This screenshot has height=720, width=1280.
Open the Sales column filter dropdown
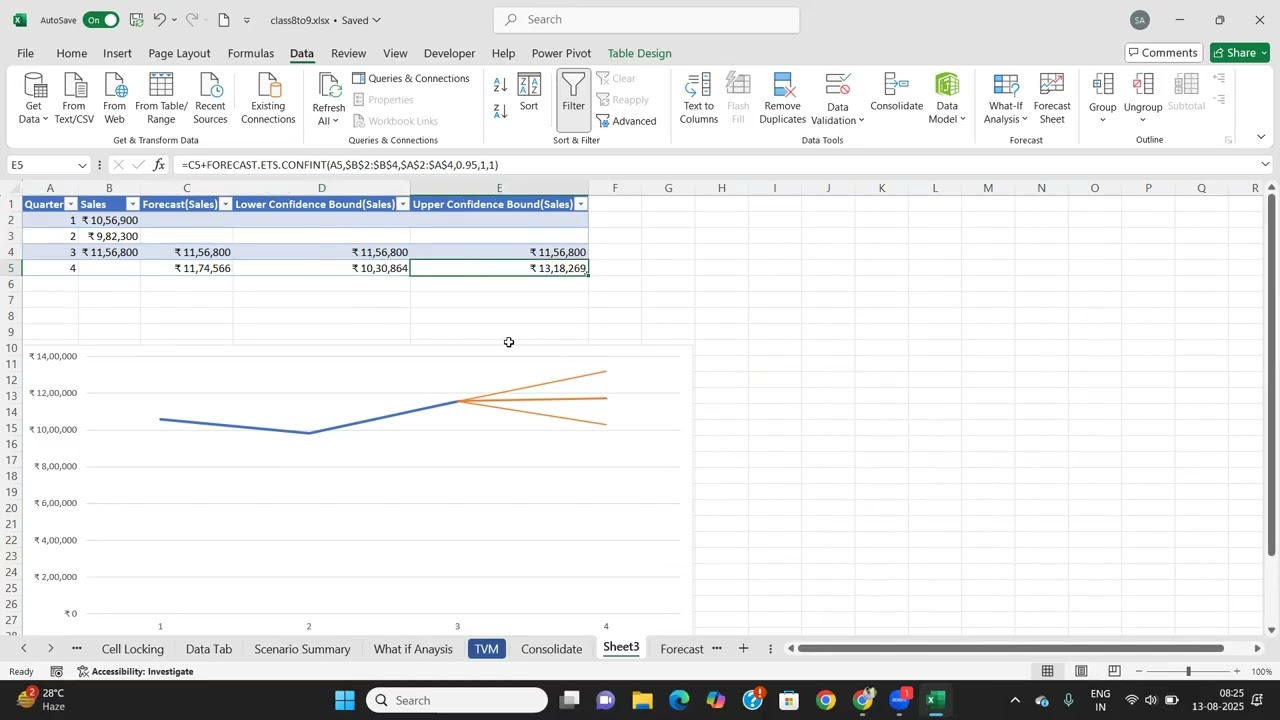(132, 204)
